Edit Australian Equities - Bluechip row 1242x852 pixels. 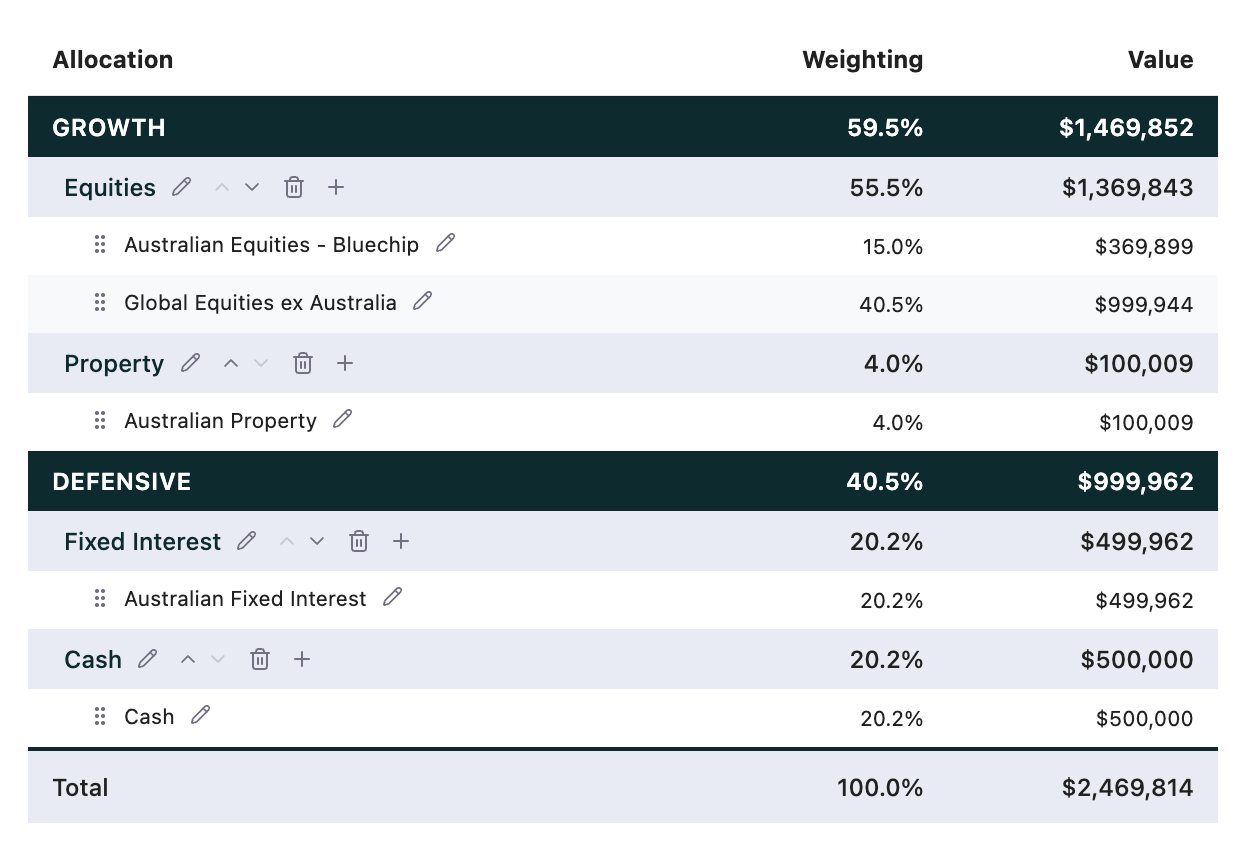(x=445, y=243)
